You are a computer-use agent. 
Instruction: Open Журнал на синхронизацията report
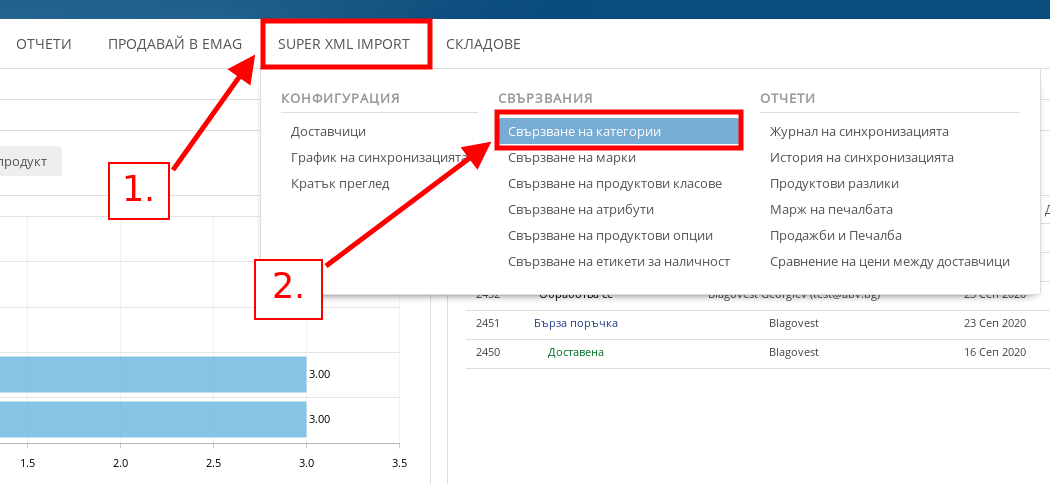pyautogui.click(x=859, y=131)
